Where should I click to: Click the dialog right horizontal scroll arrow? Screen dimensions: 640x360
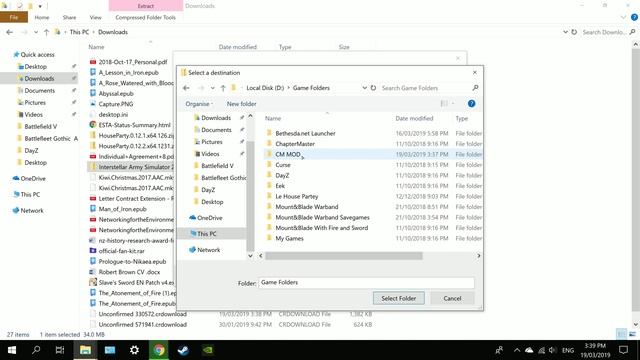(479, 256)
